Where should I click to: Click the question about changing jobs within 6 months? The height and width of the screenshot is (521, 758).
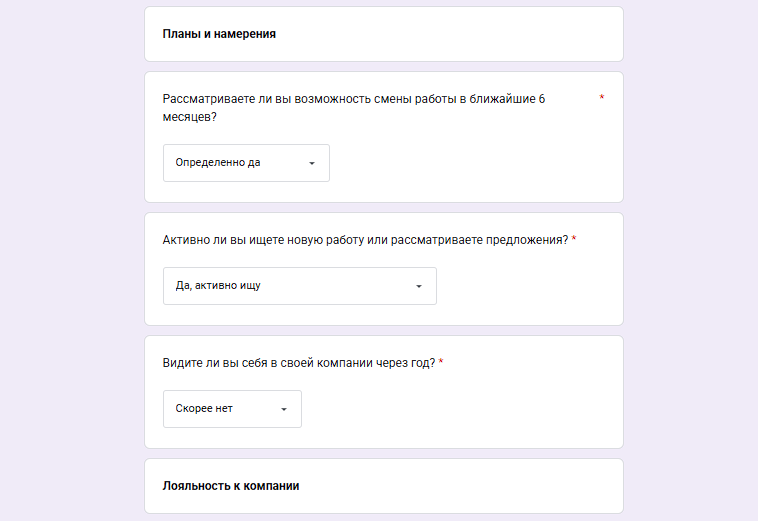coord(353,99)
